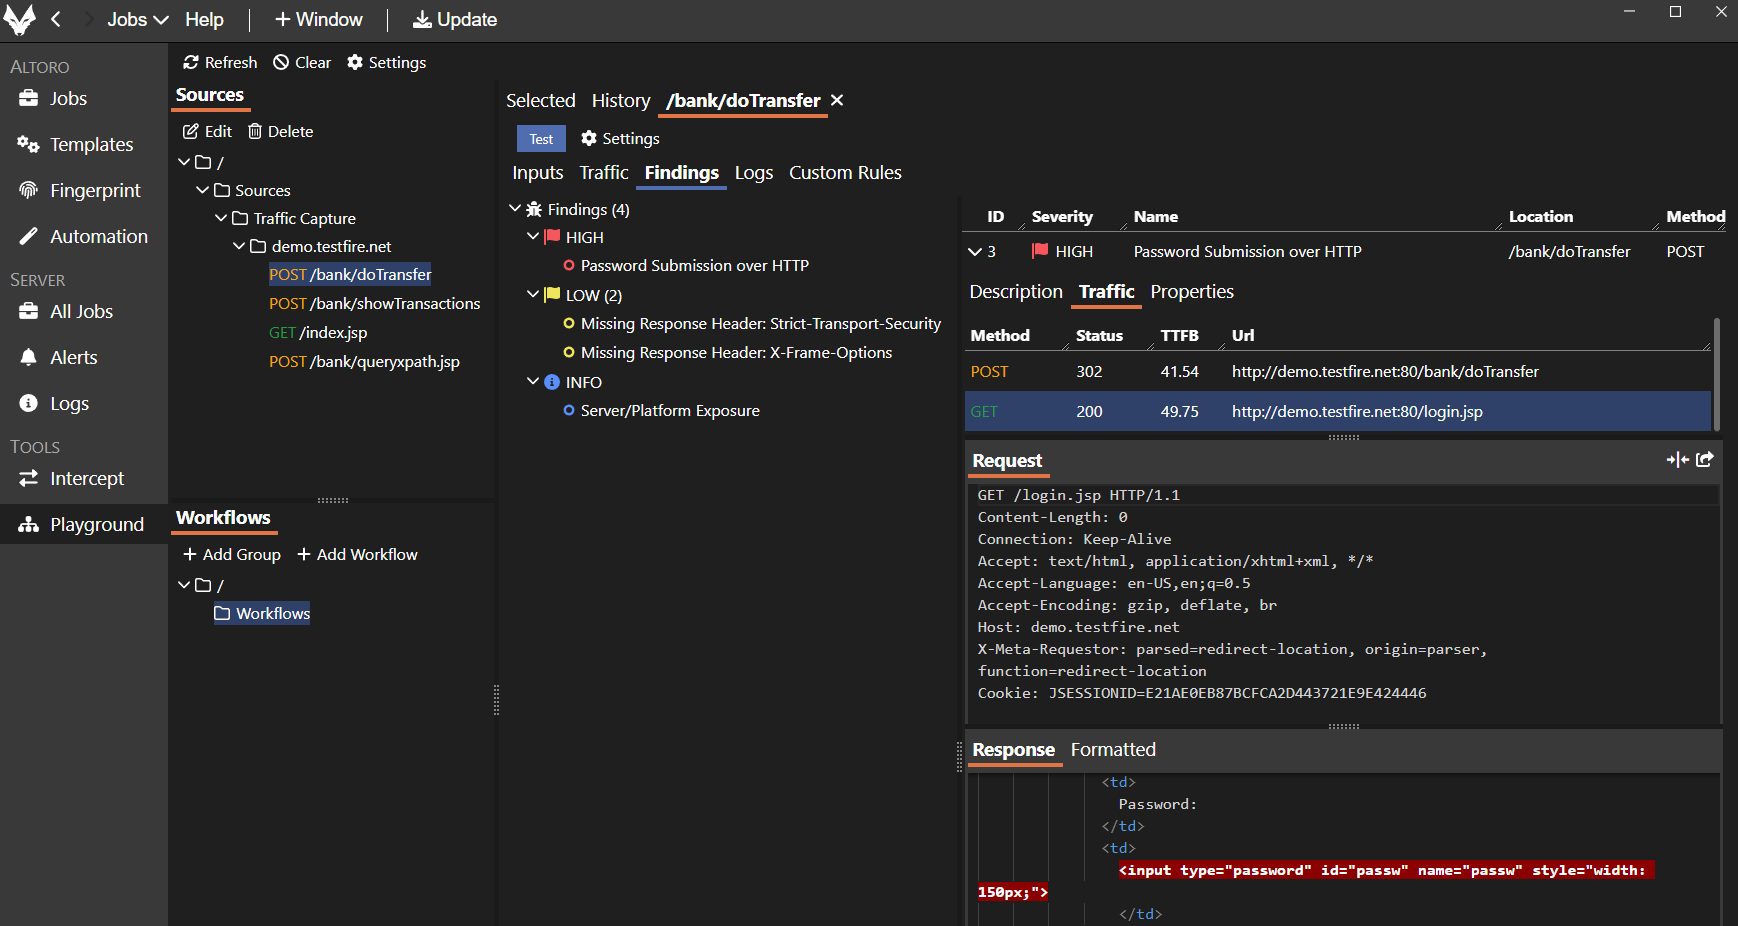Open All Jobs under Server
The width and height of the screenshot is (1738, 926).
[66, 311]
